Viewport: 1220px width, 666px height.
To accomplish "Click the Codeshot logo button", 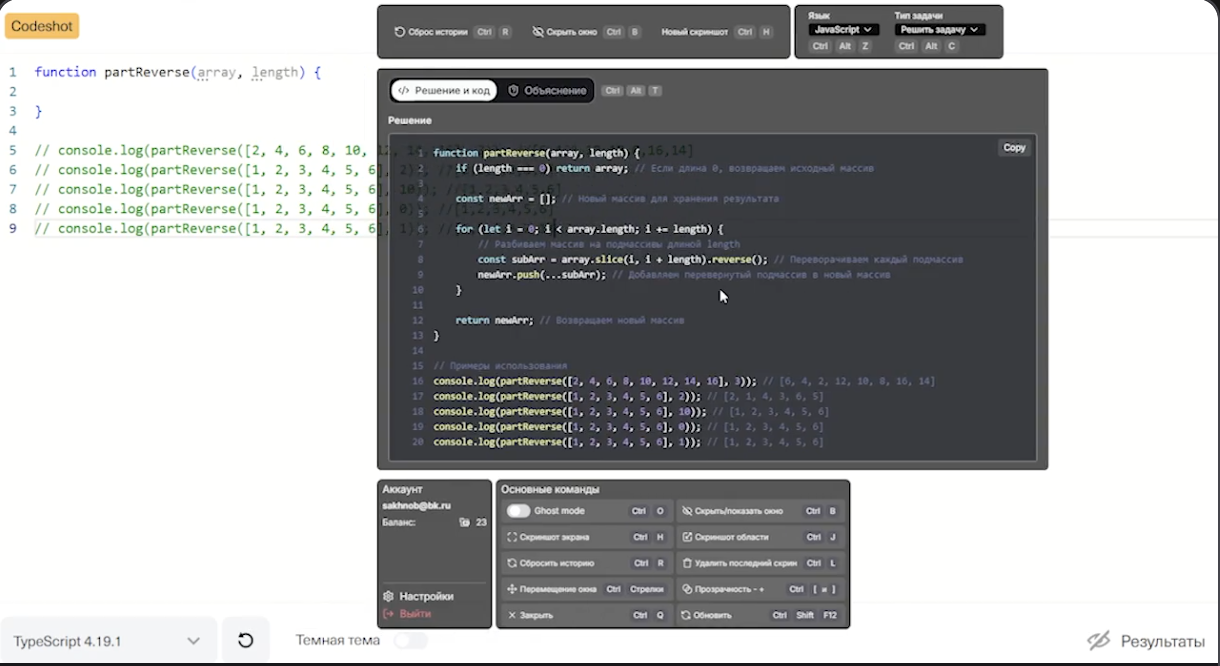I will pos(42,26).
